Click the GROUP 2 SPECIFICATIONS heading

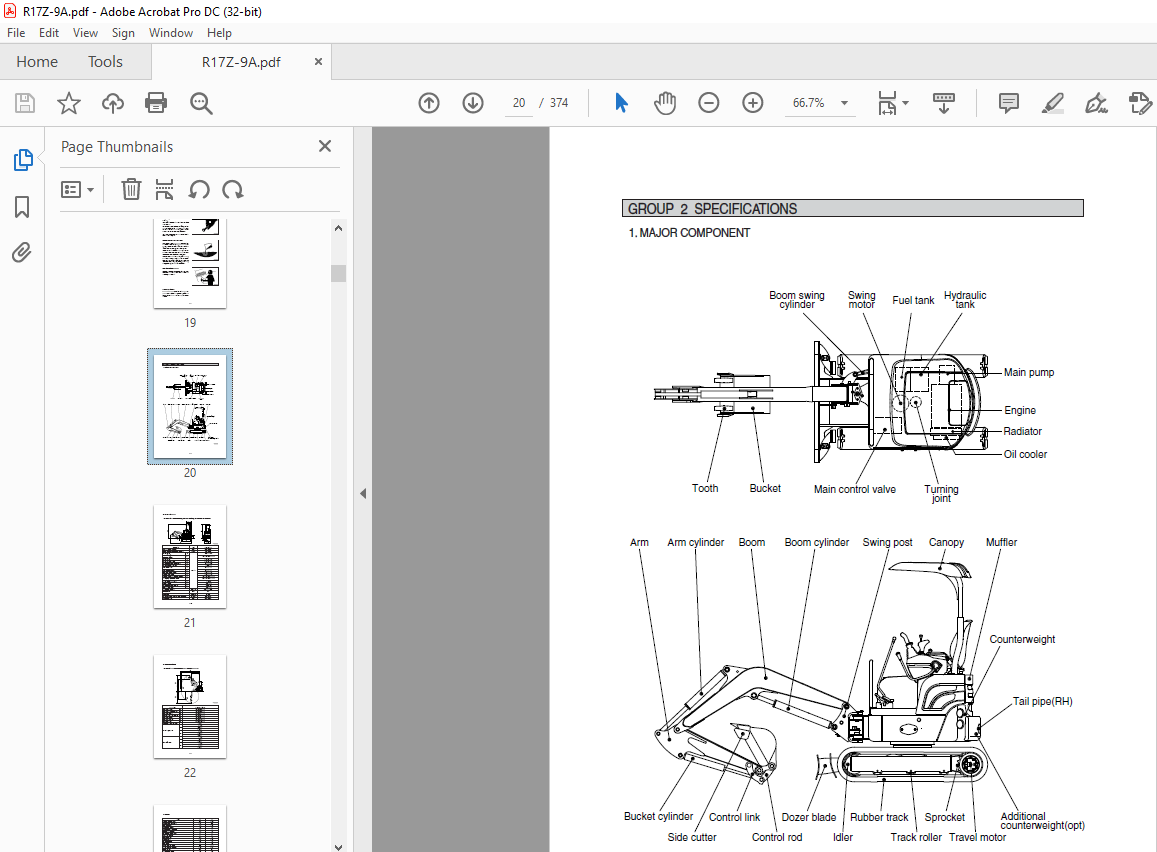[x=712, y=209]
